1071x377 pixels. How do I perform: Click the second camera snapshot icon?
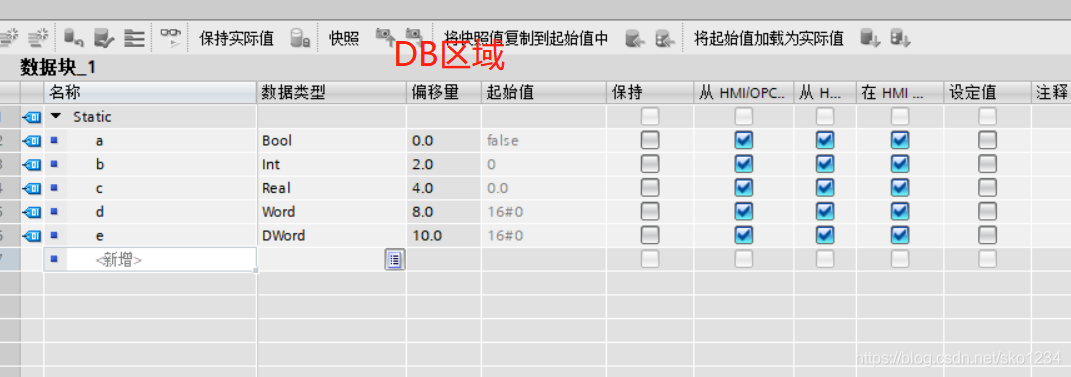[x=415, y=36]
